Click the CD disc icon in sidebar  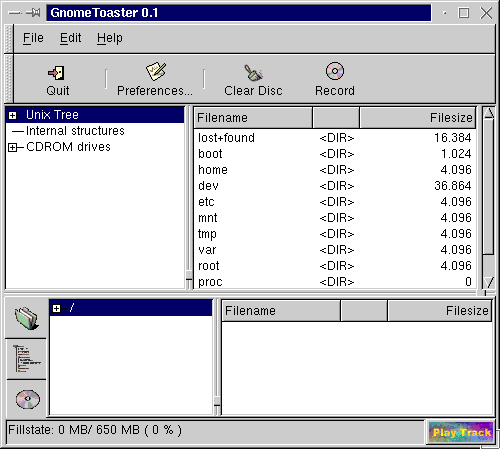[x=27, y=399]
